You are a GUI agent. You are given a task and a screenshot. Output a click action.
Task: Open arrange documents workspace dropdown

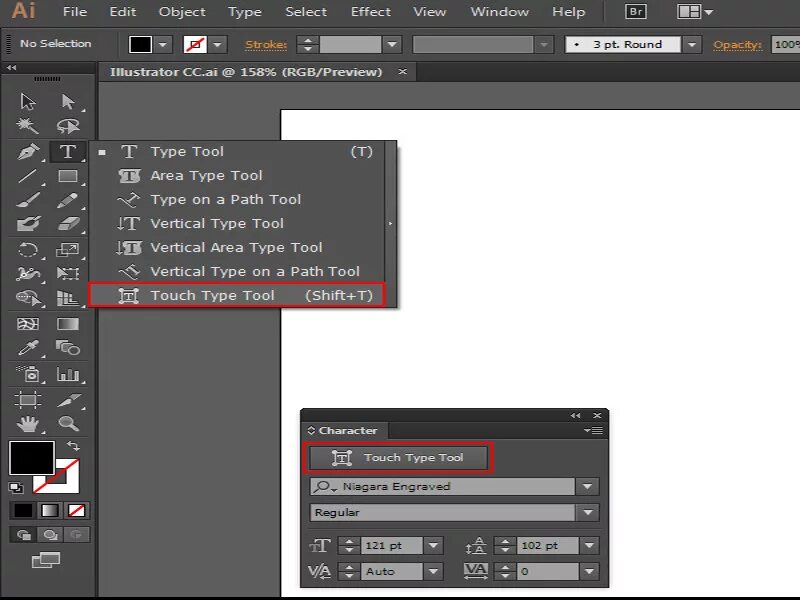pyautogui.click(x=695, y=11)
